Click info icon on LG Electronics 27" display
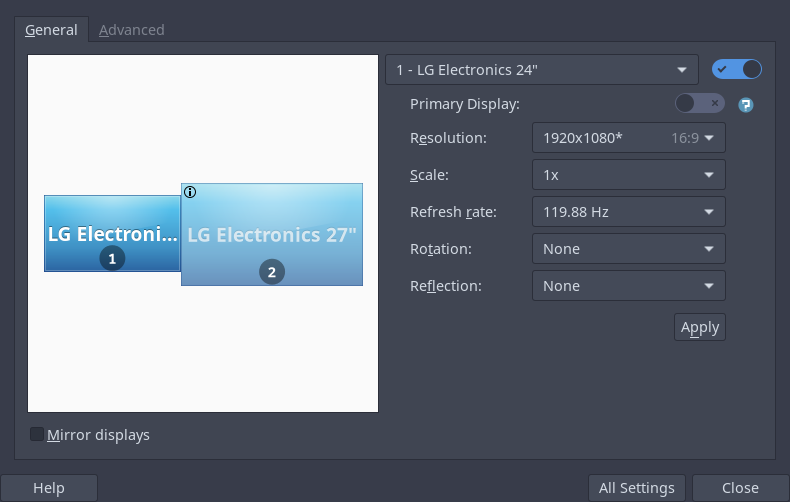The width and height of the screenshot is (790, 502). pos(190,192)
